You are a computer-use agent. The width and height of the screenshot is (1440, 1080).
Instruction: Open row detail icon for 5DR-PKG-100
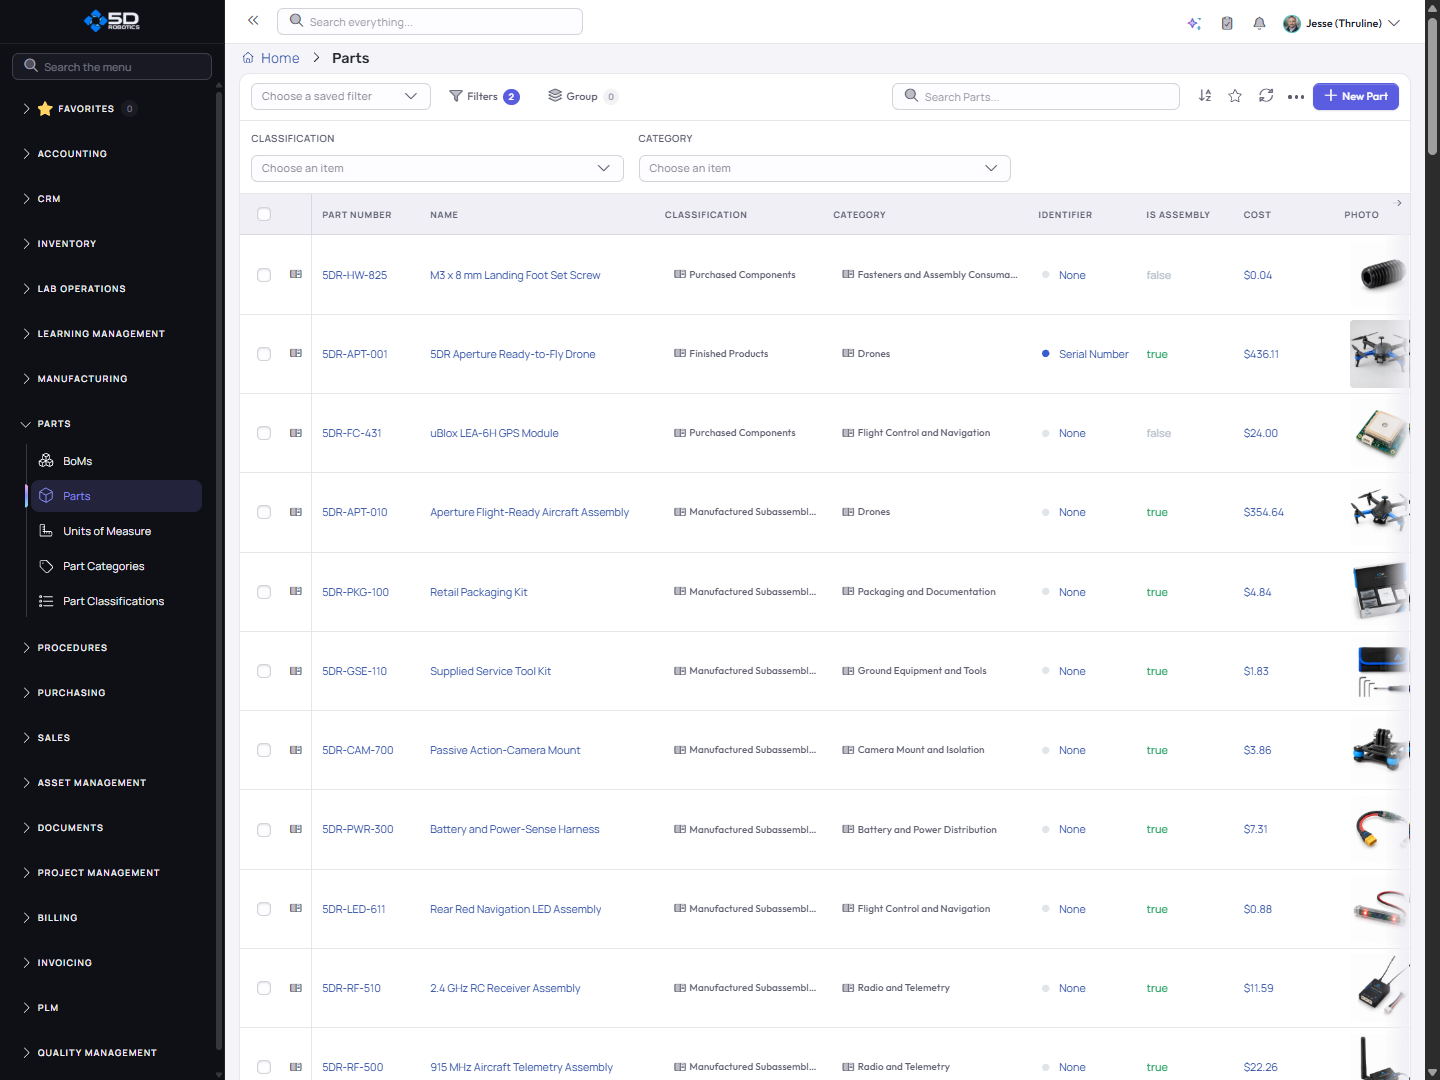point(296,591)
